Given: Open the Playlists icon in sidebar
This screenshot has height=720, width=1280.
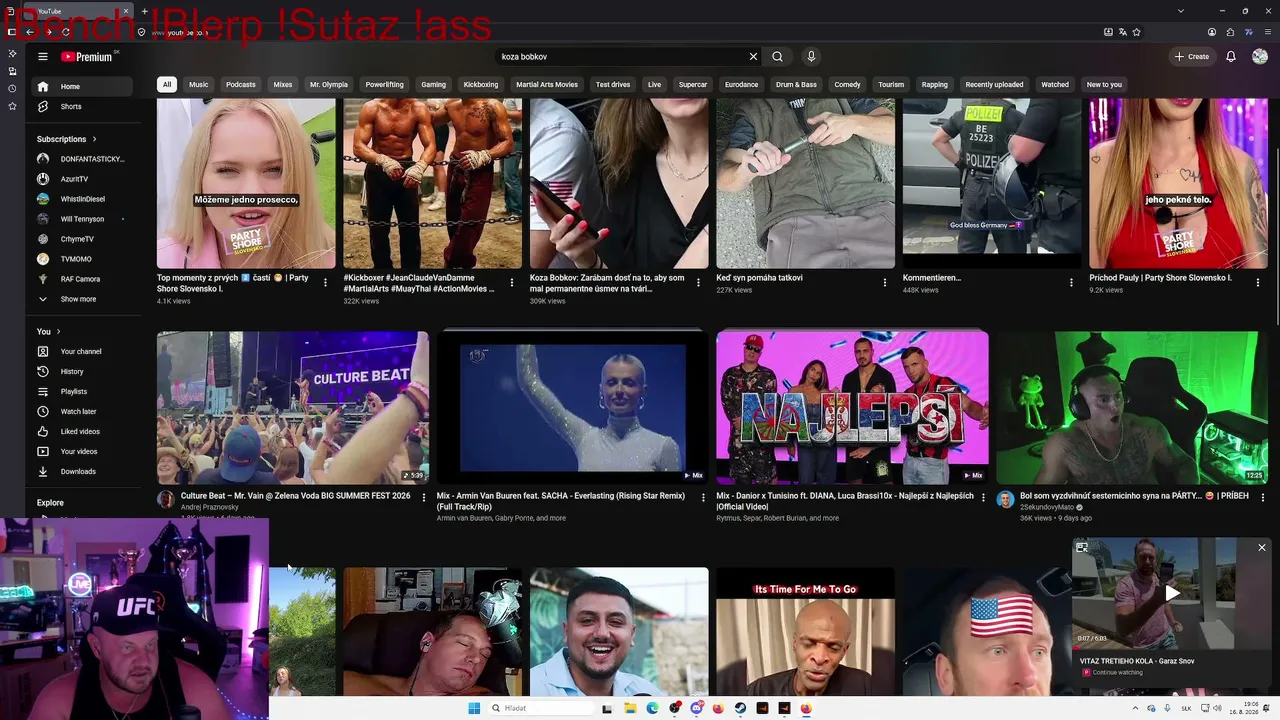Looking at the screenshot, I should (x=43, y=391).
